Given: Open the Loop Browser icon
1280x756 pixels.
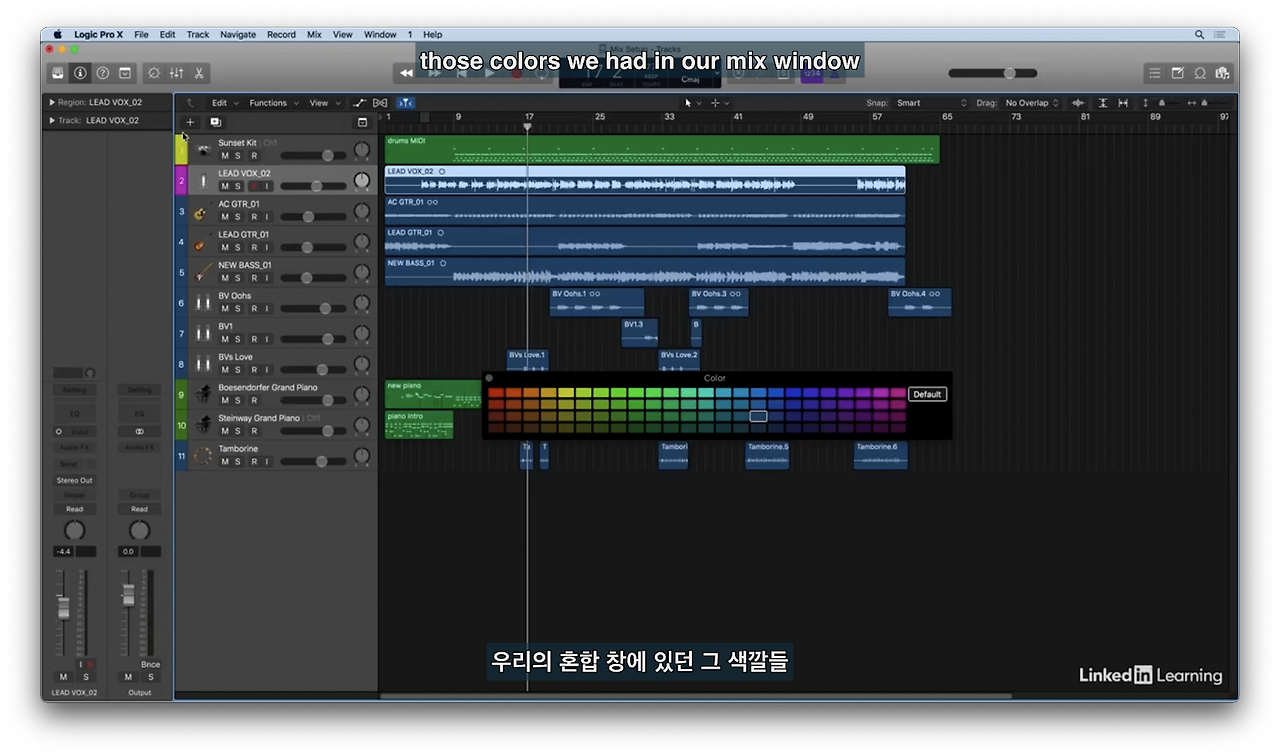Looking at the screenshot, I should [x=1199, y=73].
